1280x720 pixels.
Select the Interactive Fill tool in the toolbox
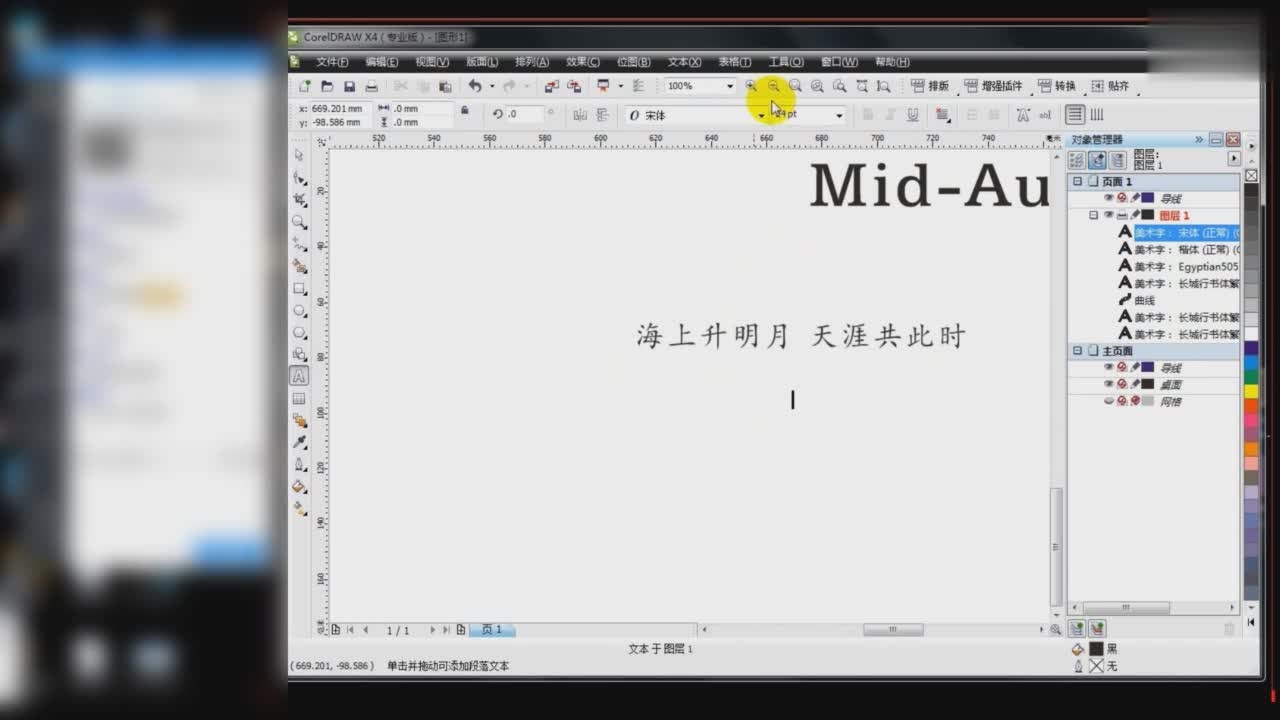click(x=299, y=508)
